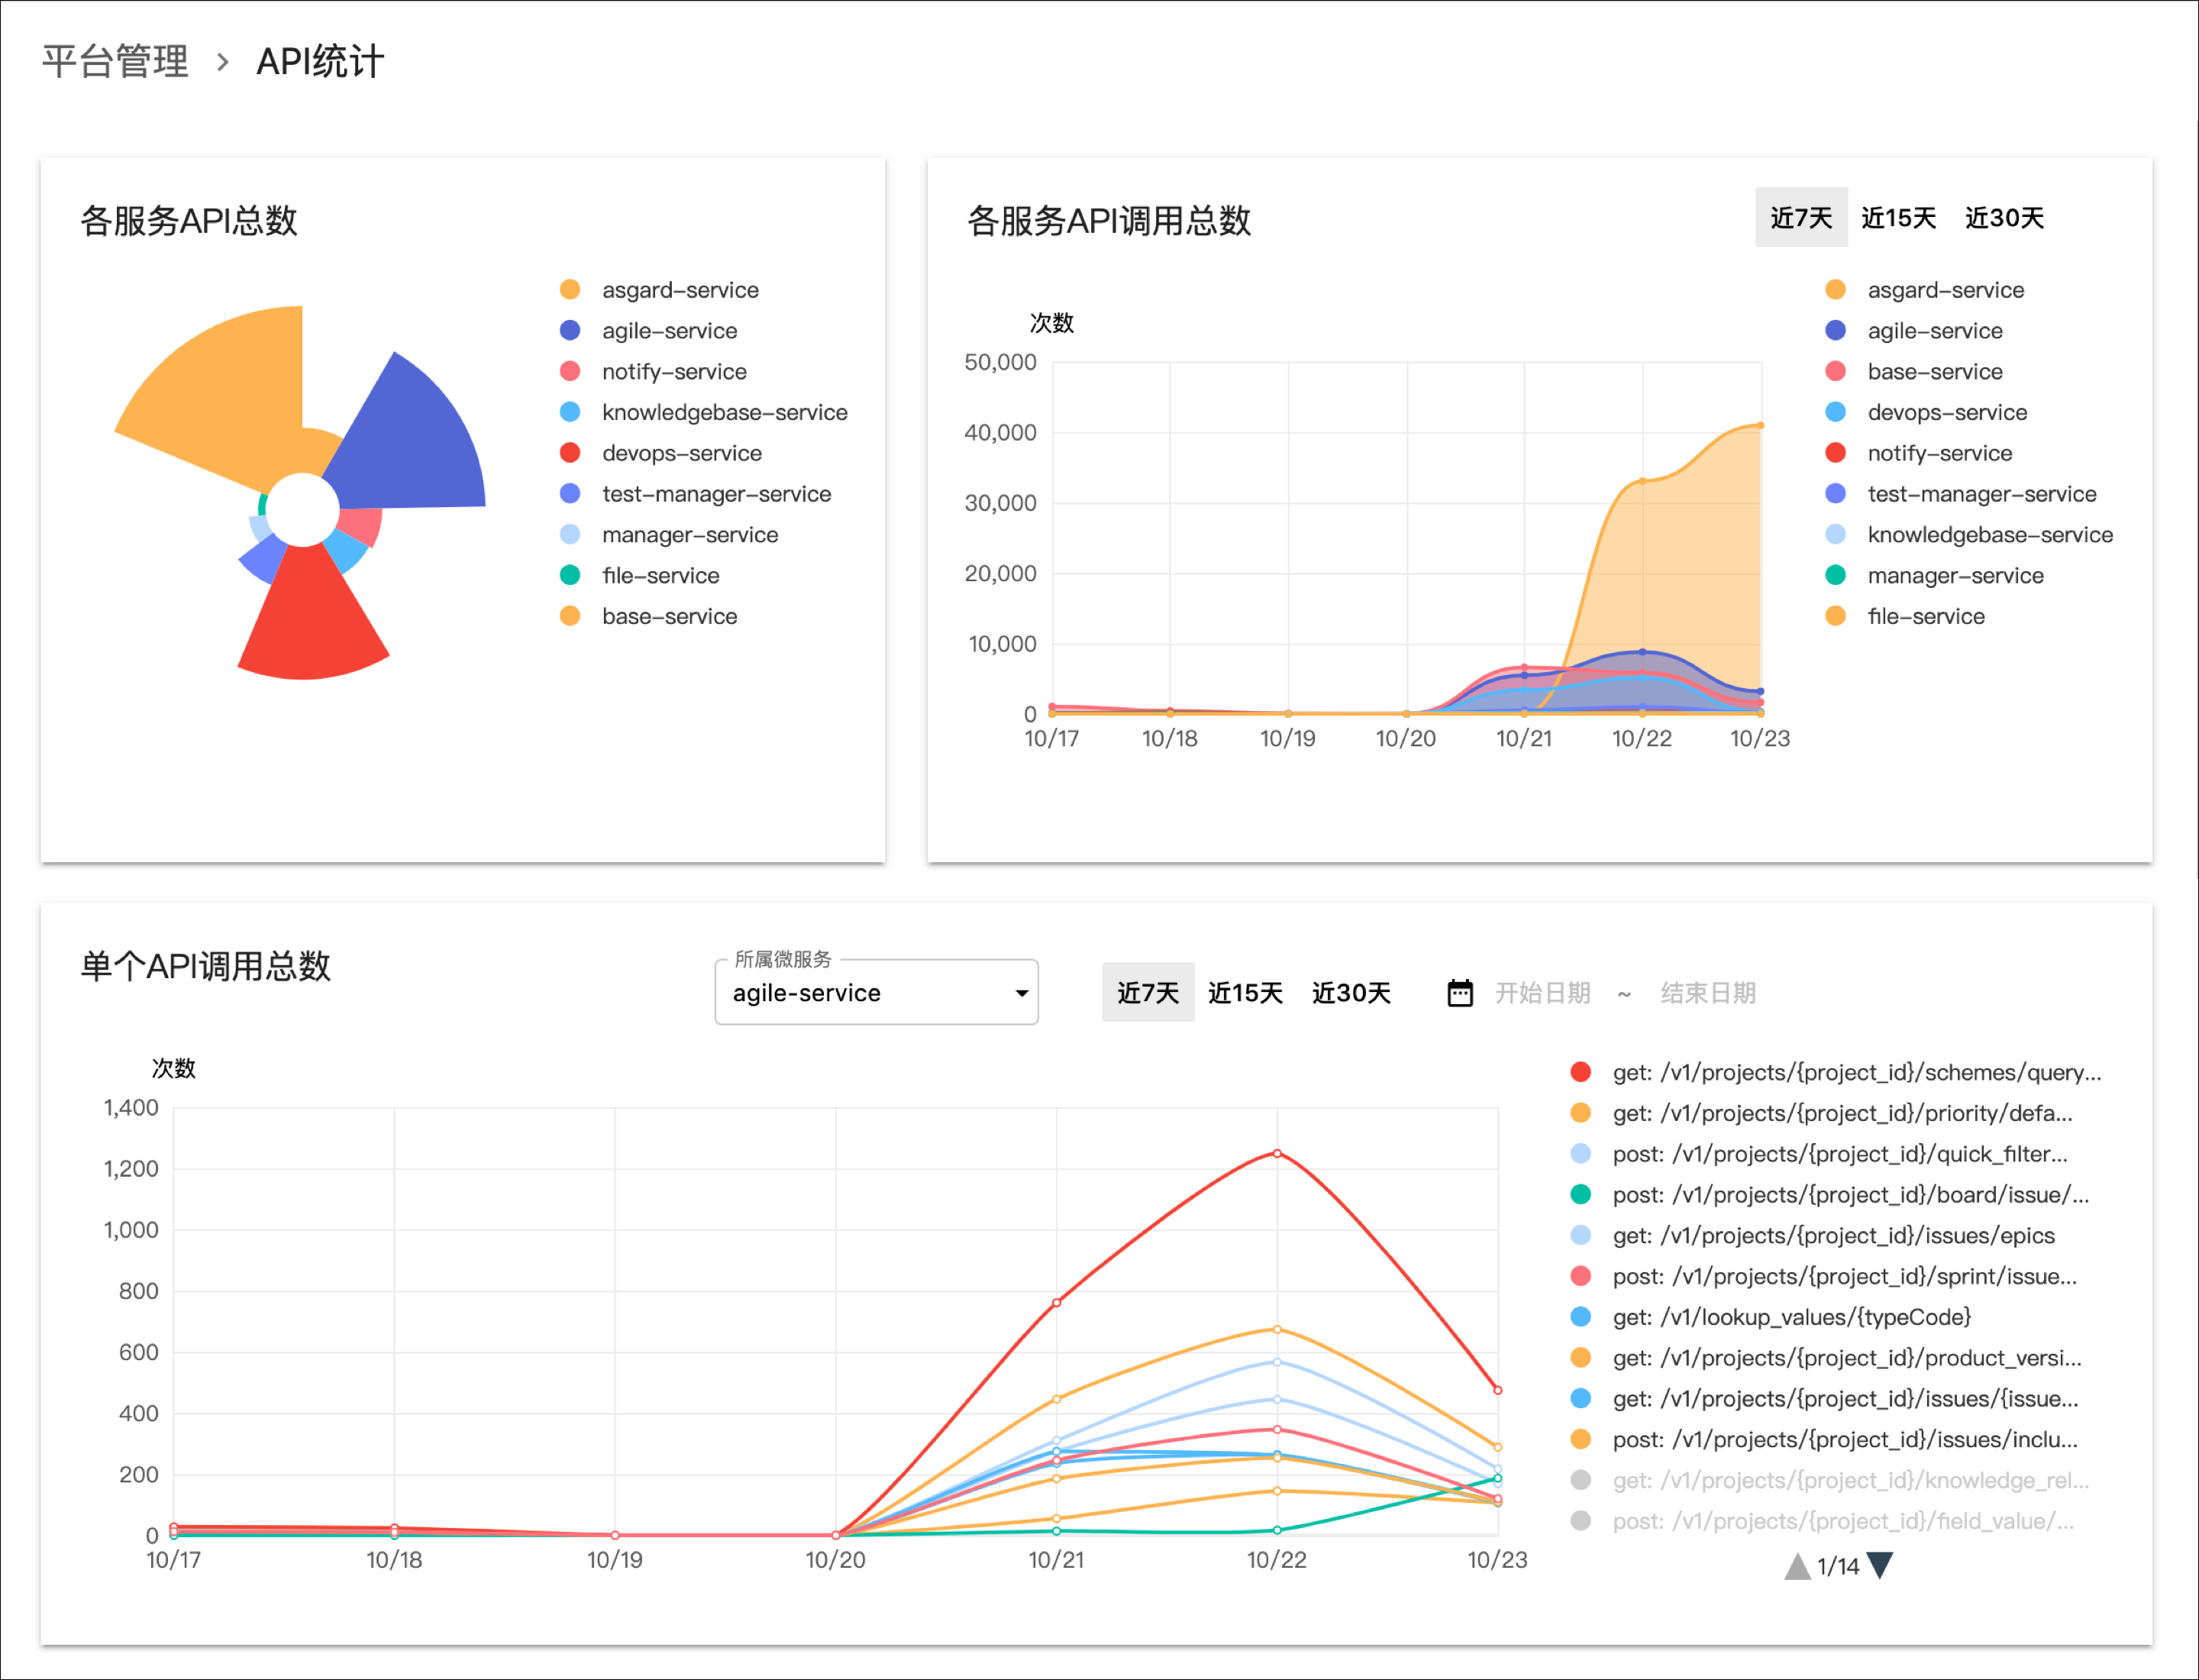Focus the 结束日期 date input

click(1708, 993)
